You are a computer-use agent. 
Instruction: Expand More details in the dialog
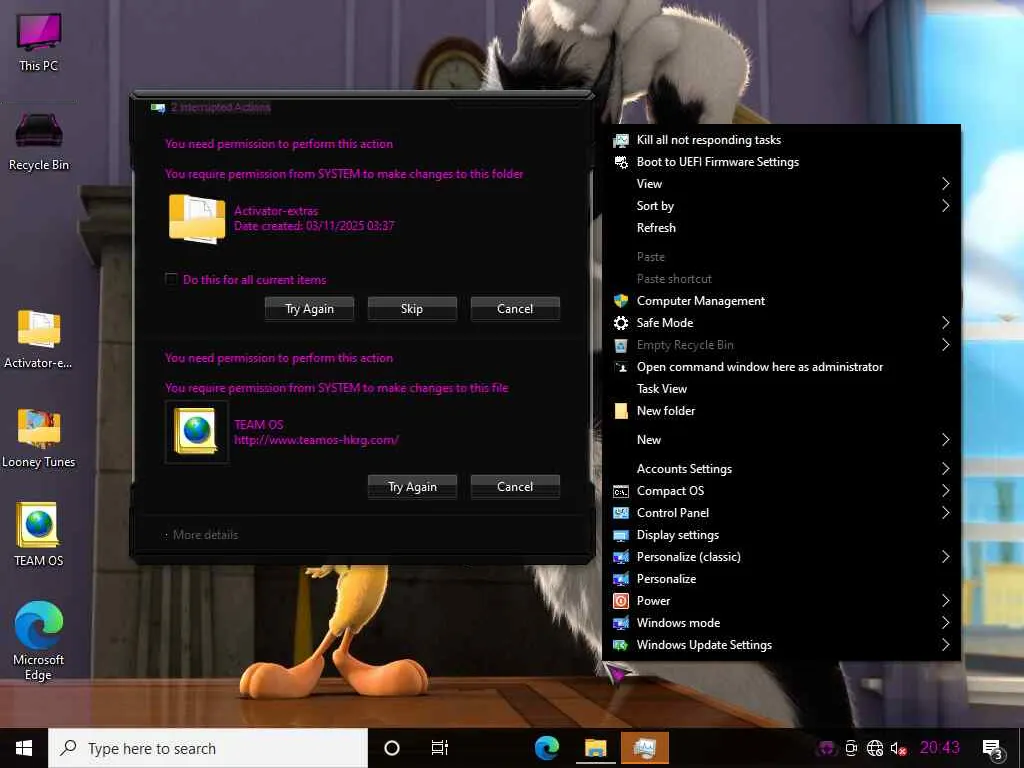coord(202,535)
